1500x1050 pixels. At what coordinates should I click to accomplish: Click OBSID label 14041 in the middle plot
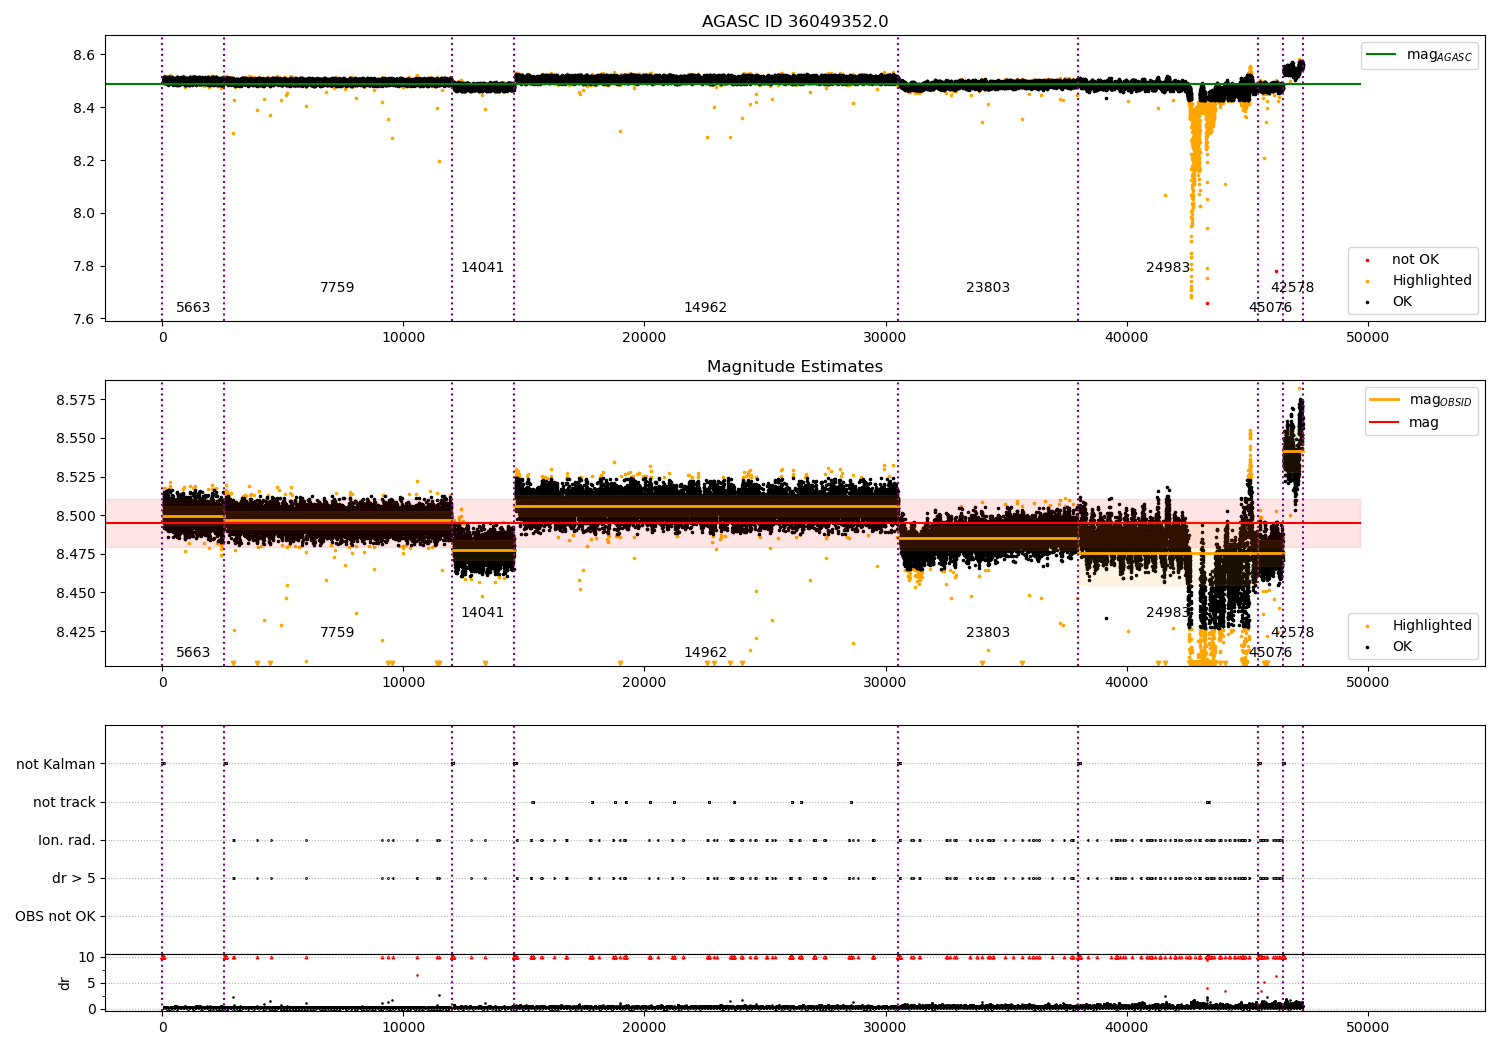click(482, 613)
